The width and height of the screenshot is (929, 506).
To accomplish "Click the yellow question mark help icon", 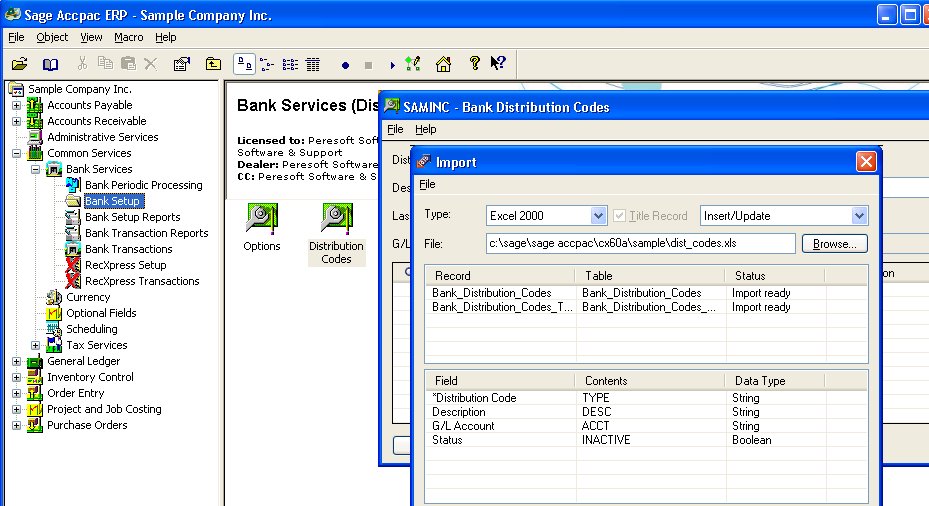I will 475,64.
